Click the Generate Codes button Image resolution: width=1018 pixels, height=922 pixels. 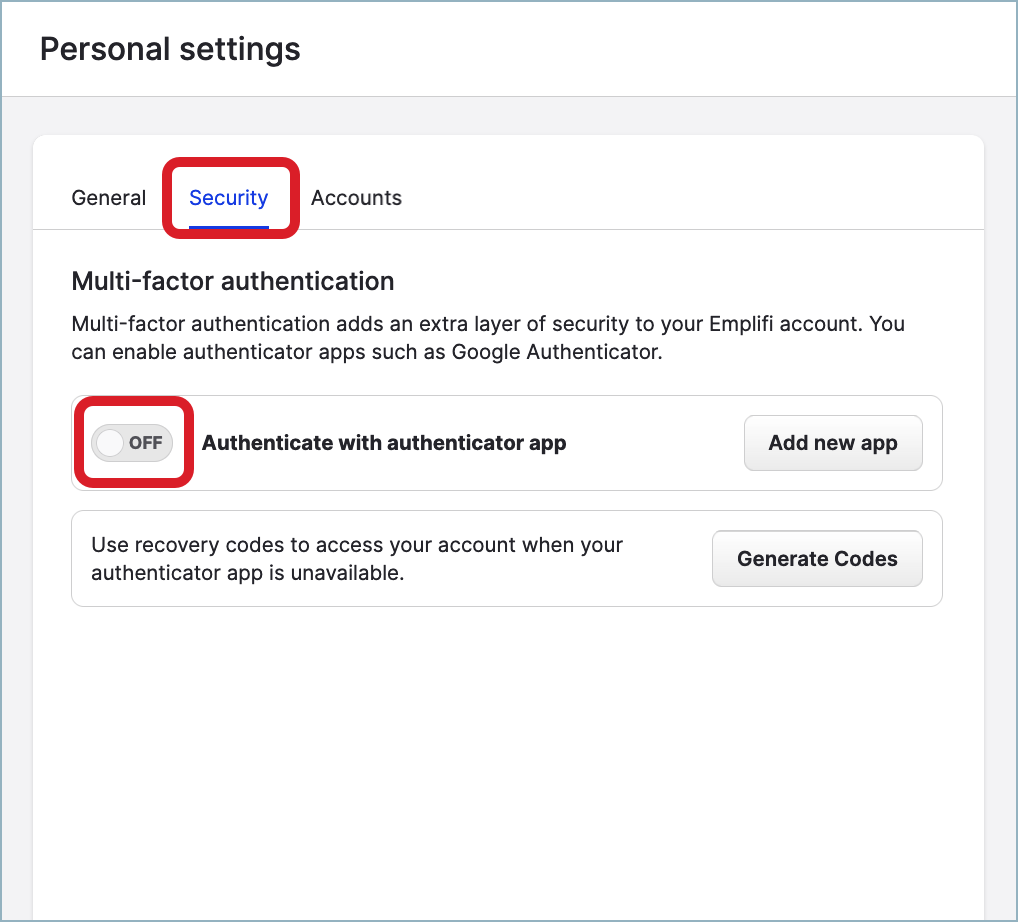point(816,559)
